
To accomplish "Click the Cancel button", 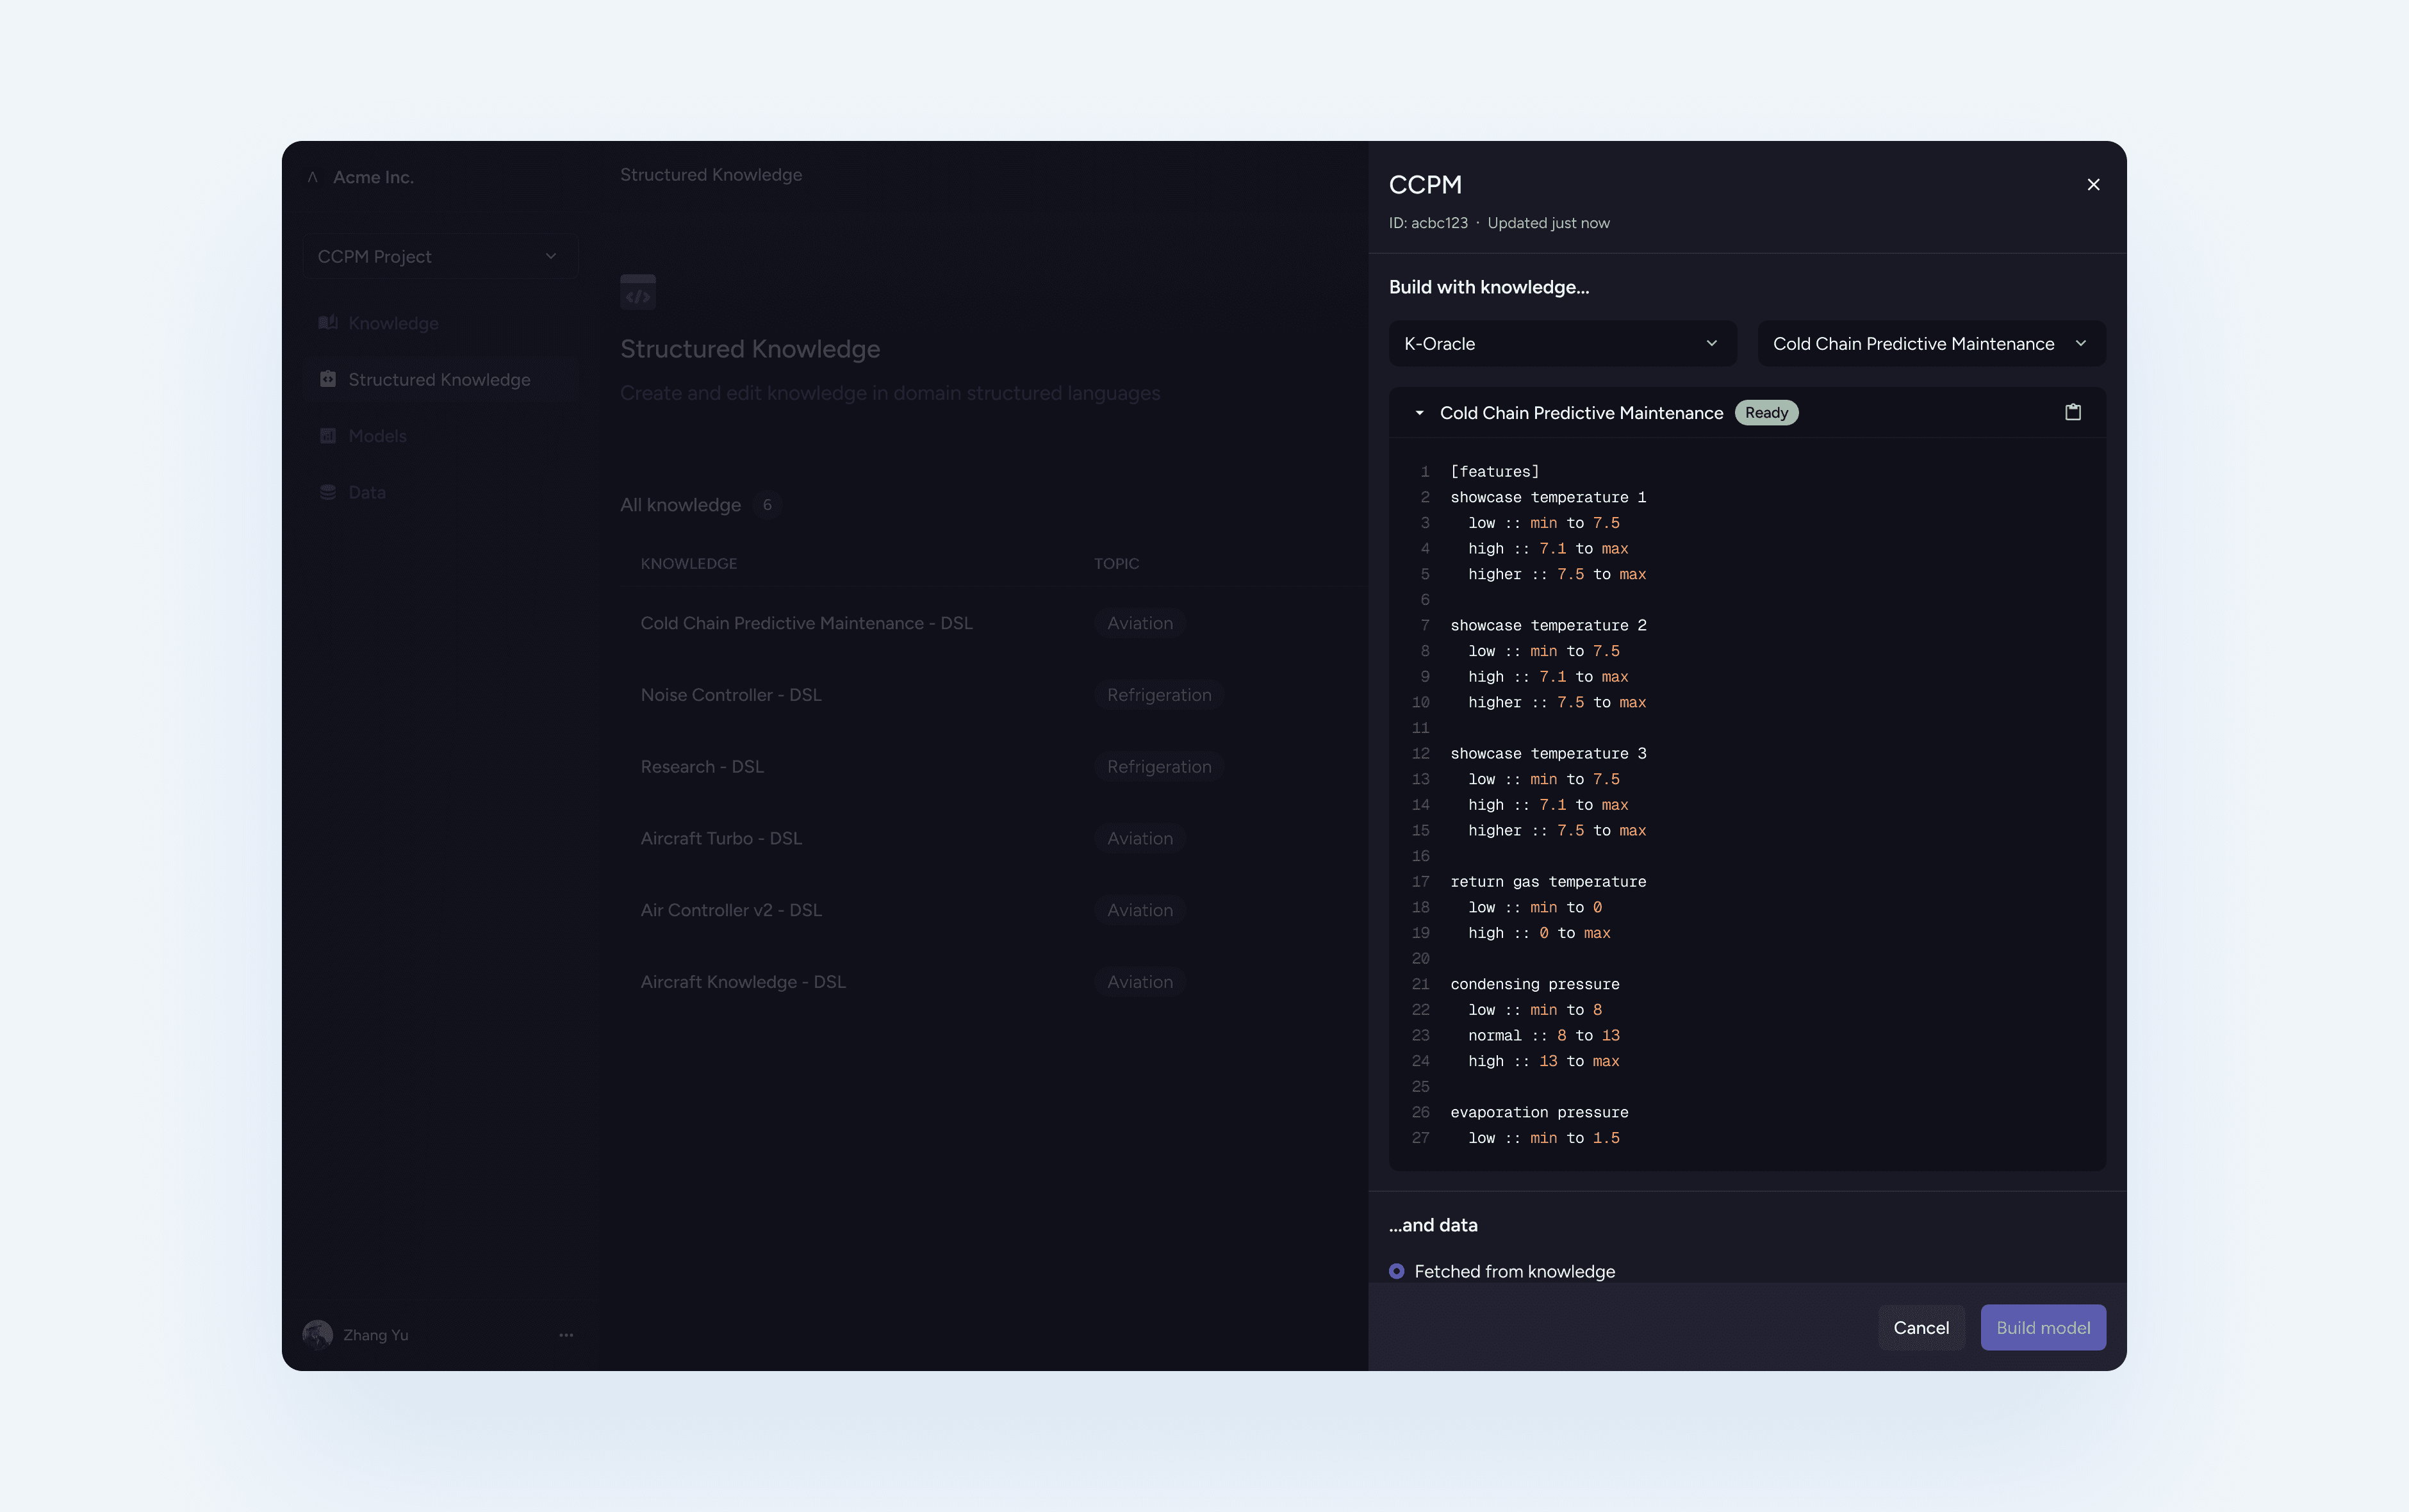I will [1920, 1327].
